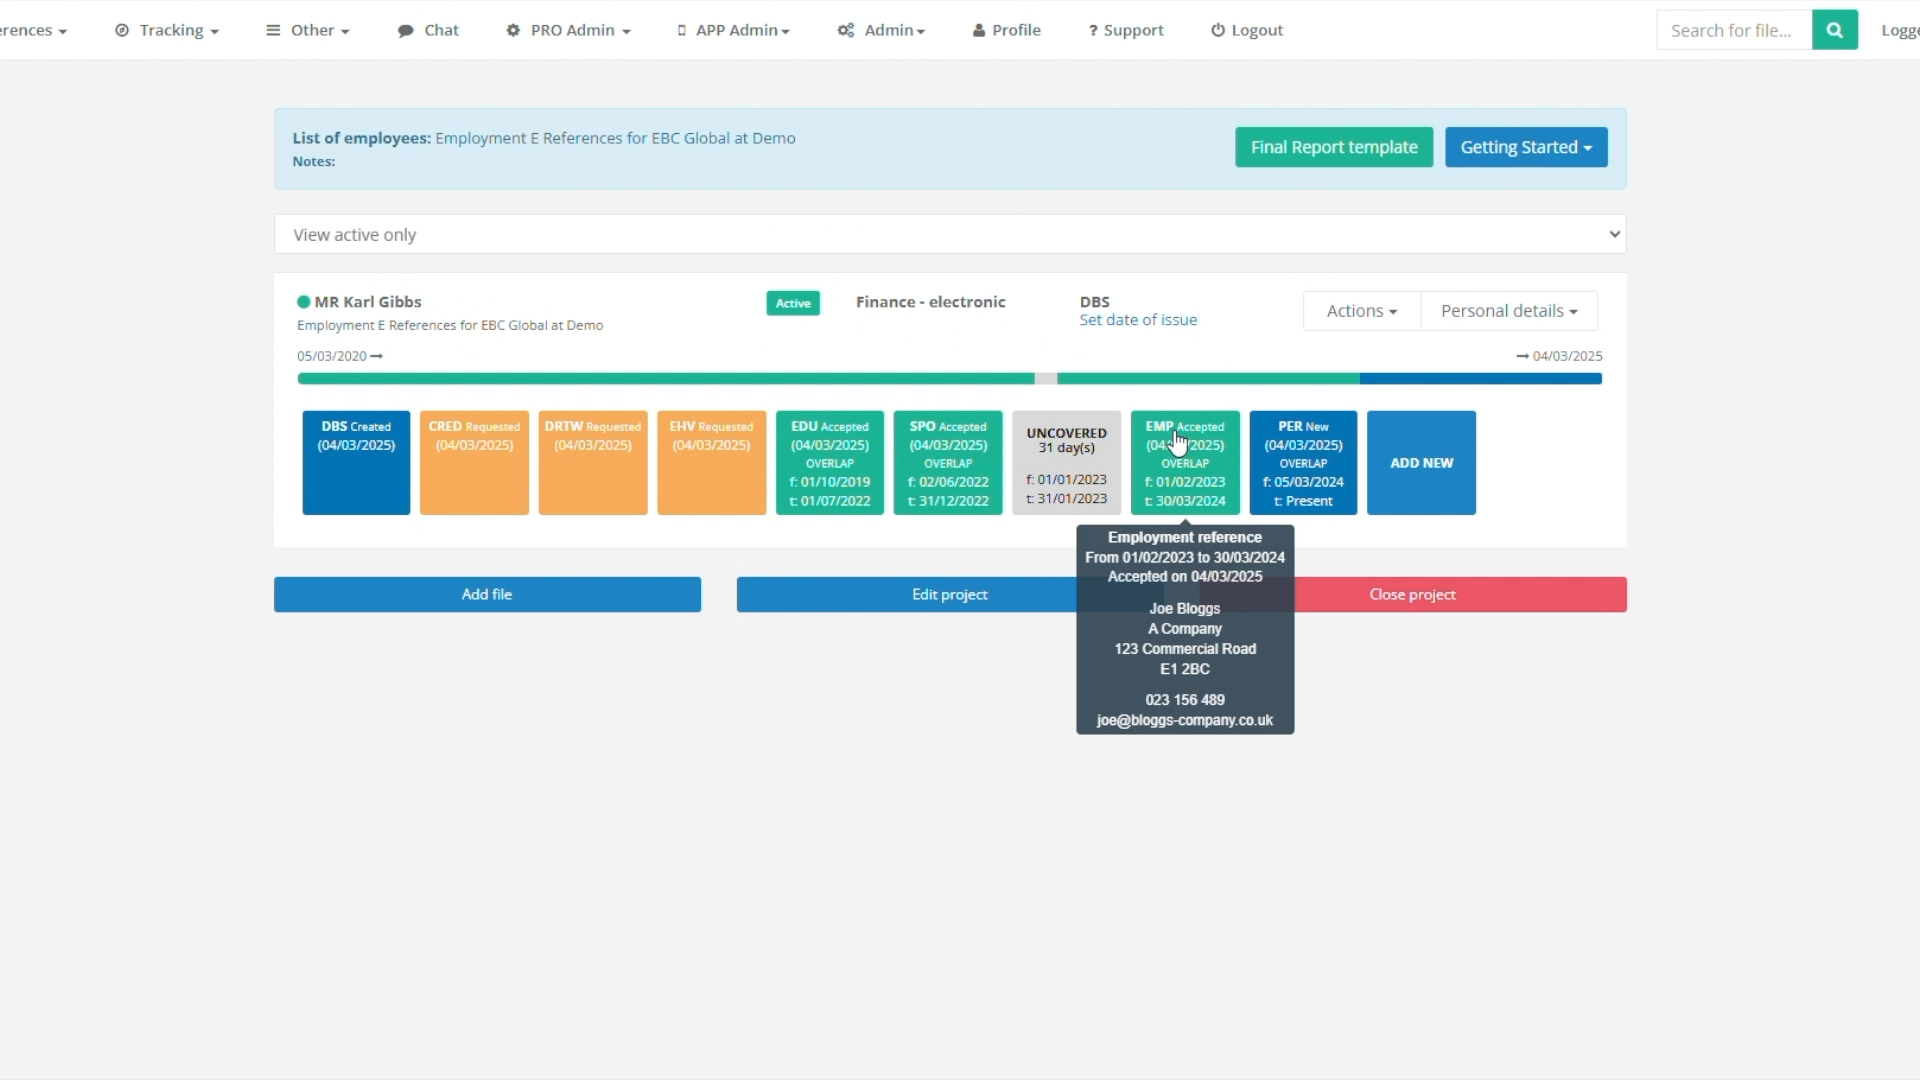Click the grey uncovered gap on timeline bar
The width and height of the screenshot is (1920, 1080).
click(1045, 379)
